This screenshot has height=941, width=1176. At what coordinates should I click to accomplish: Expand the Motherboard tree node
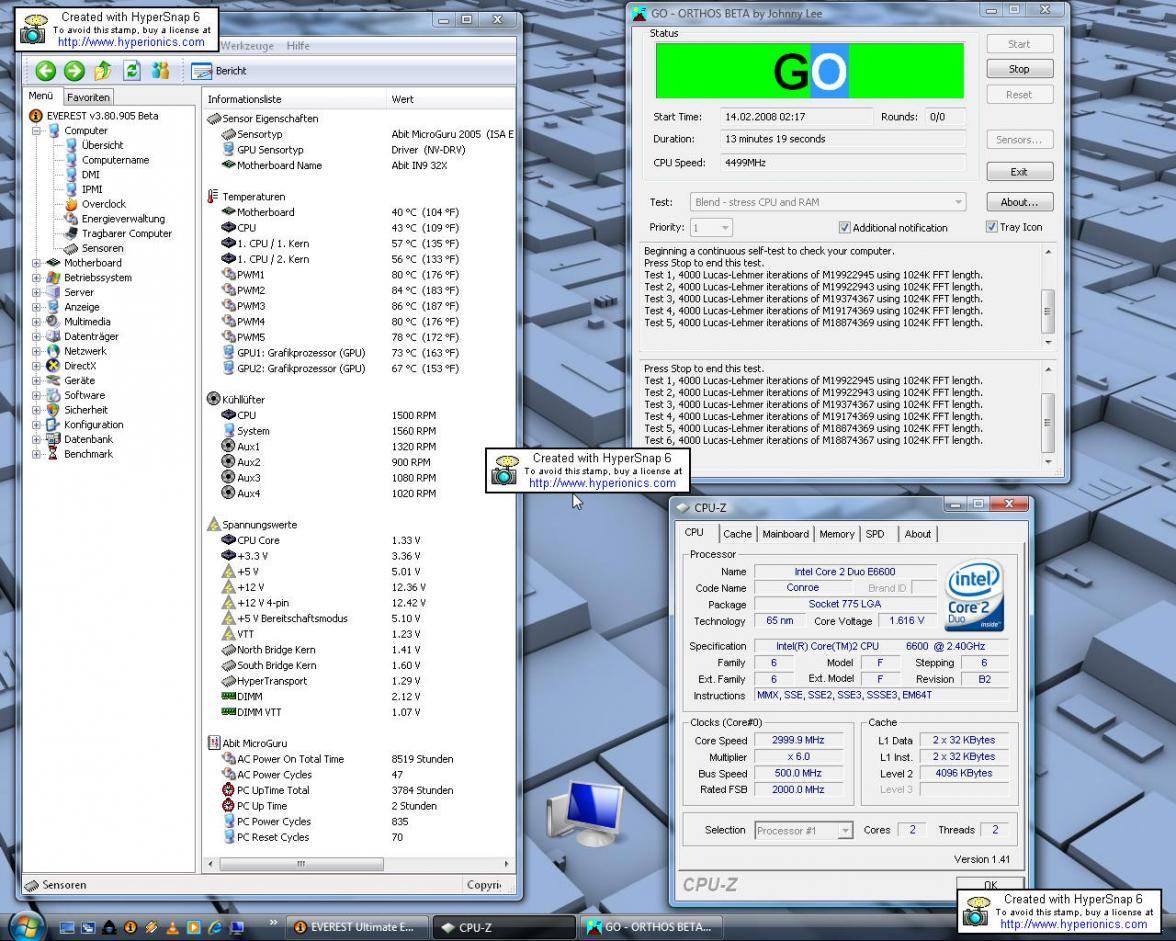pos(36,263)
